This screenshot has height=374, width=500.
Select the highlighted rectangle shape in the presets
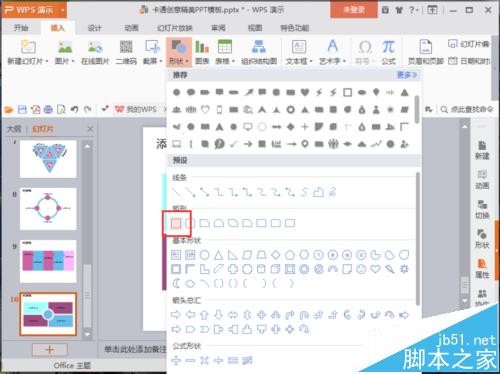click(176, 223)
